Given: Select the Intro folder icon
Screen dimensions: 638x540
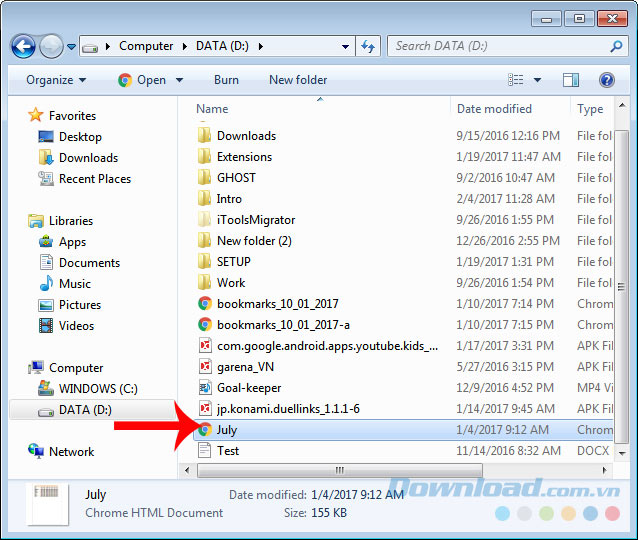Looking at the screenshot, I should point(204,199).
